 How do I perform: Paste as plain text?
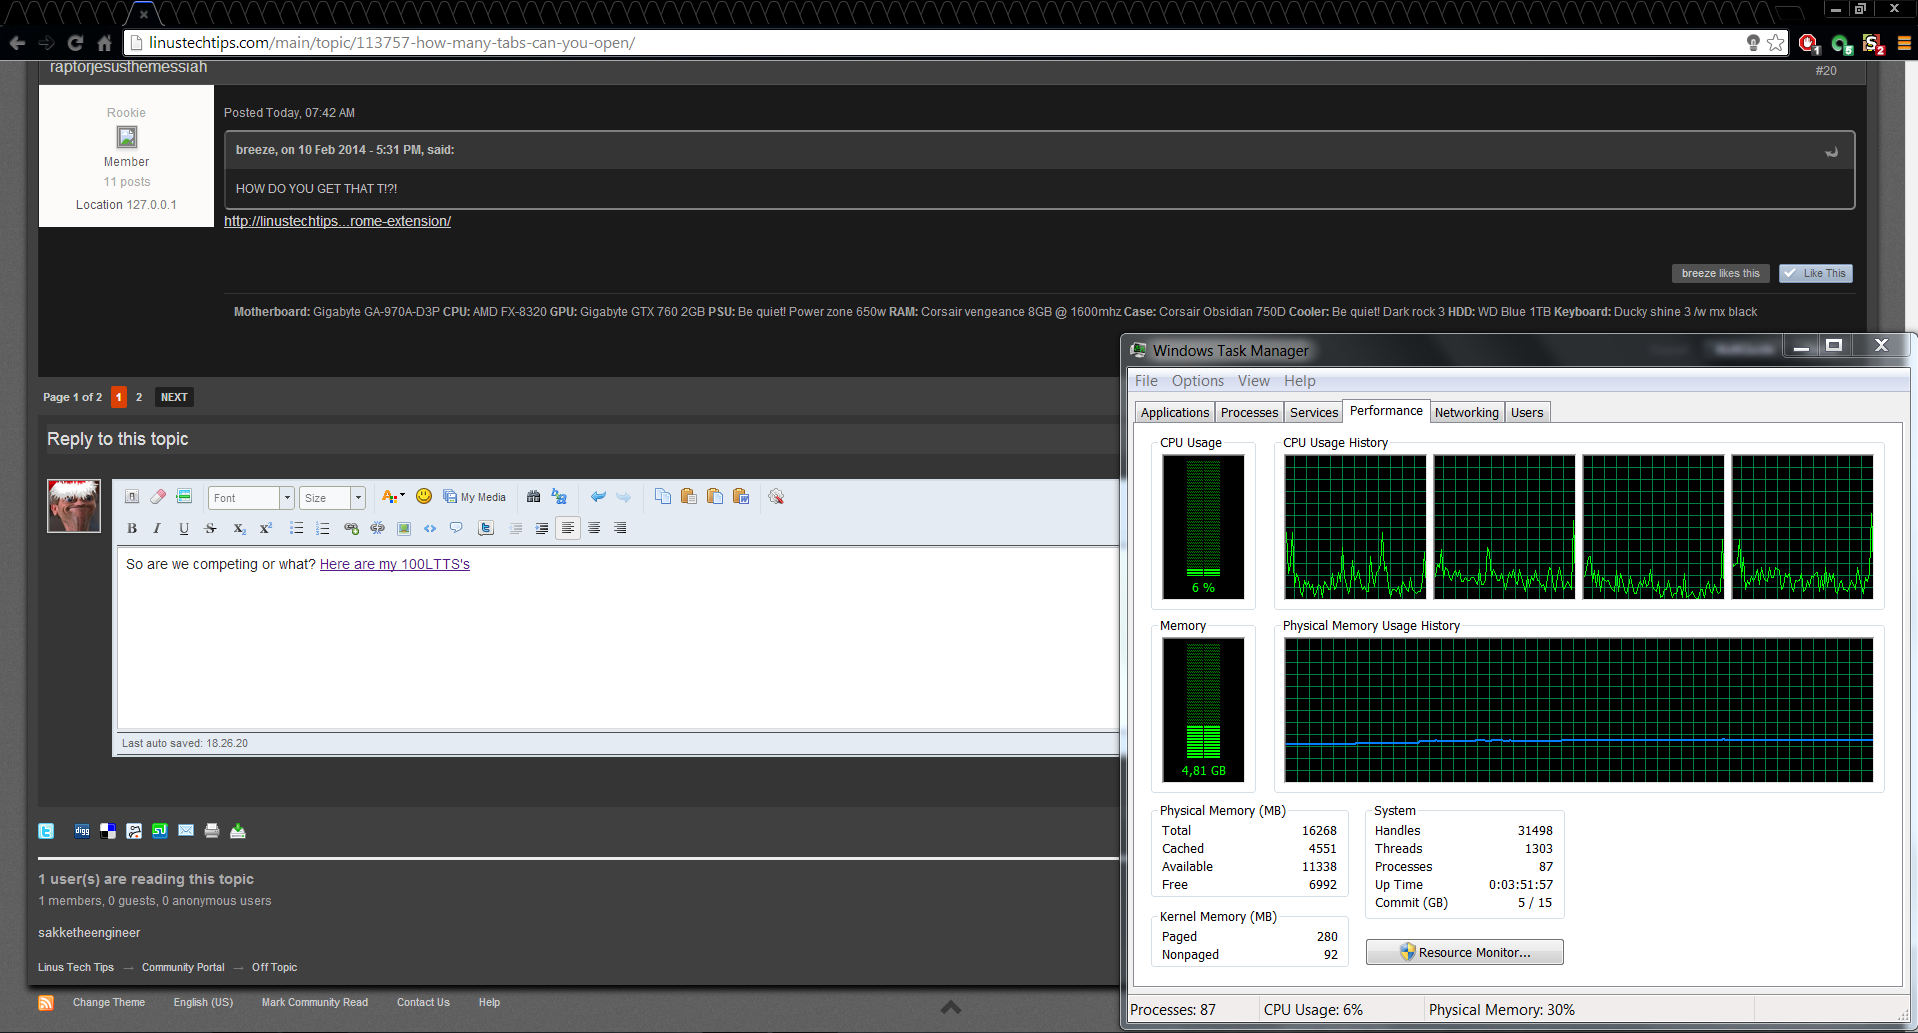coord(715,497)
